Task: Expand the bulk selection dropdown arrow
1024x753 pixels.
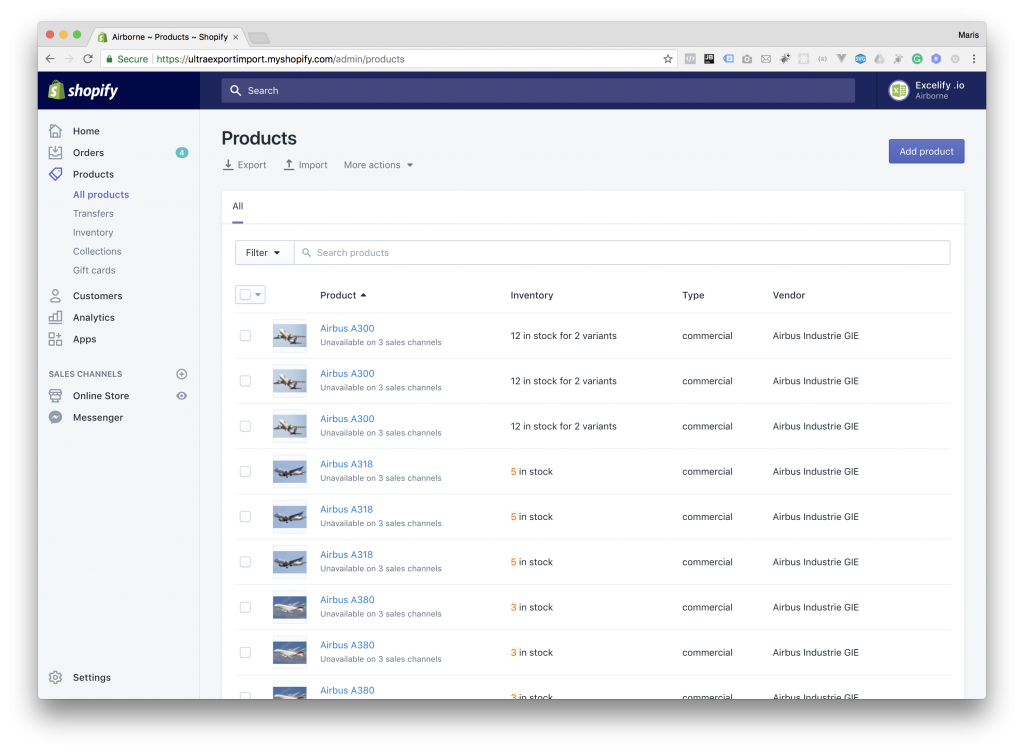Action: pos(261,294)
